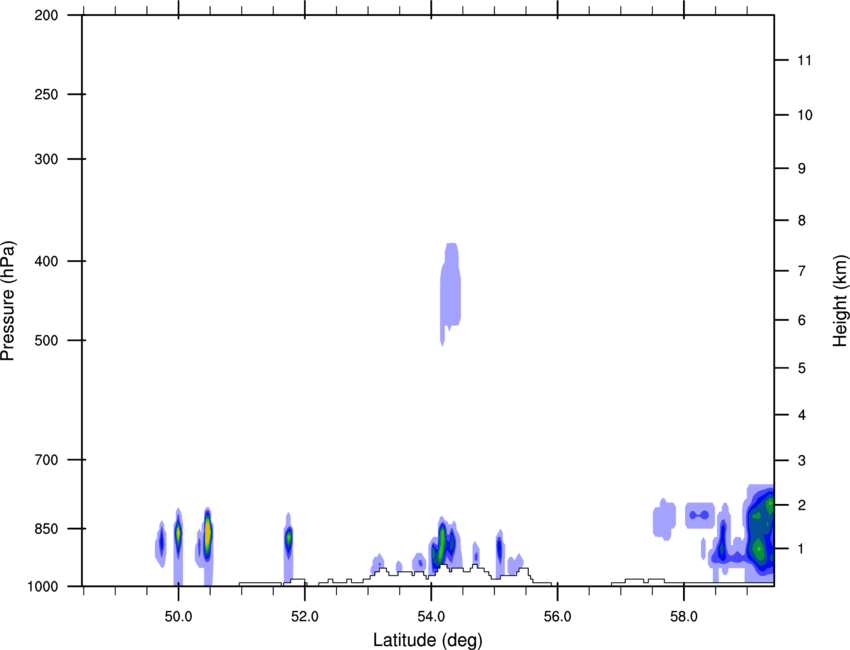Click the 'Pressure (hPa)' axis title
The height and width of the screenshot is (650, 850).
click(x=8, y=301)
